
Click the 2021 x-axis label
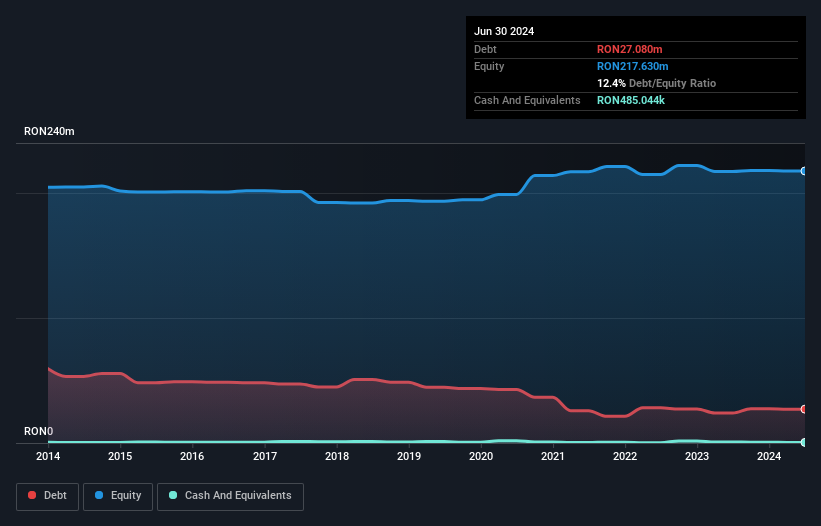553,456
